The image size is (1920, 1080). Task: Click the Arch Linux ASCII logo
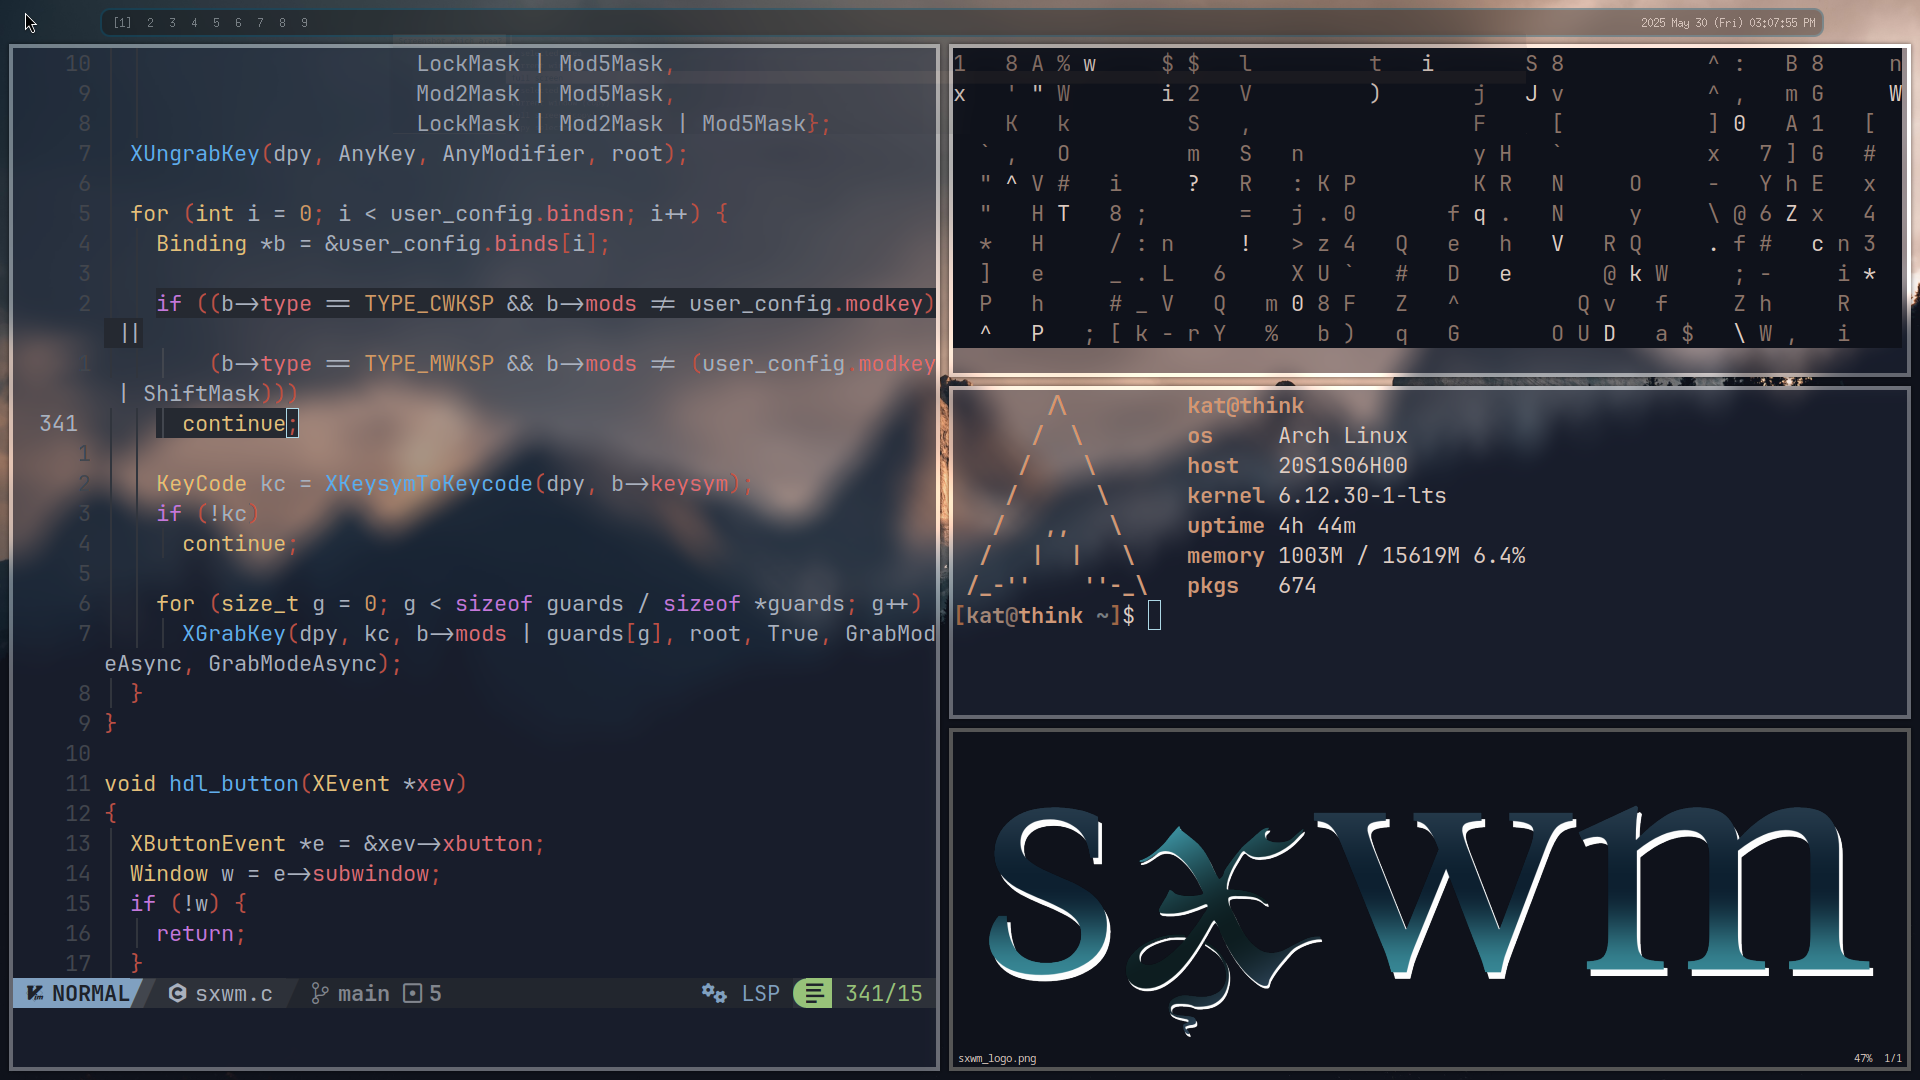(x=1057, y=497)
